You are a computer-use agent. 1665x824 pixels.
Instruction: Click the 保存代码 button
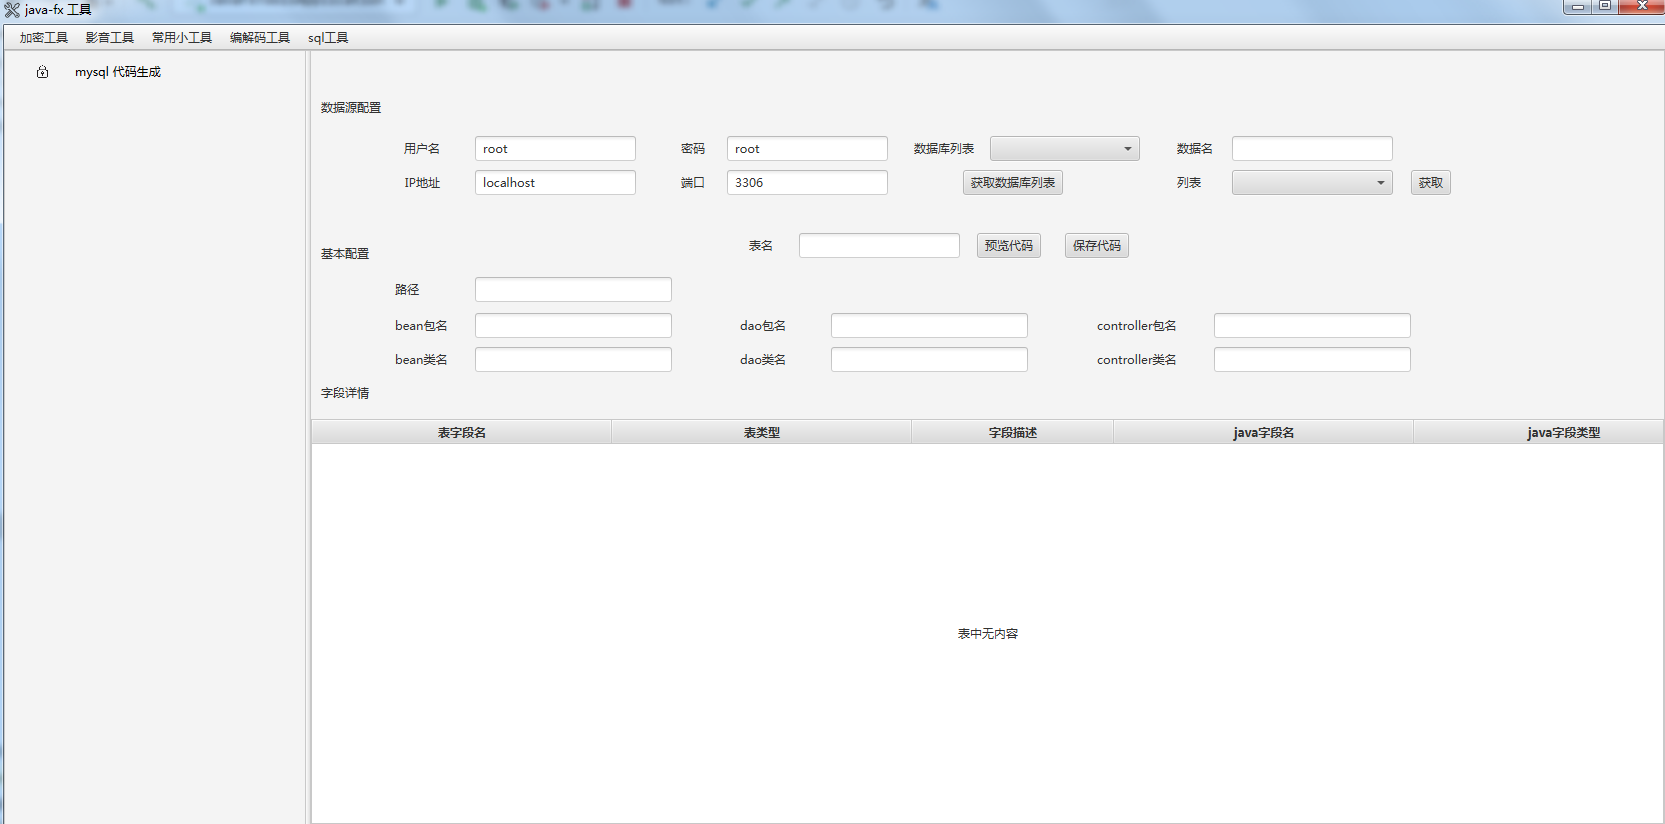click(x=1096, y=246)
